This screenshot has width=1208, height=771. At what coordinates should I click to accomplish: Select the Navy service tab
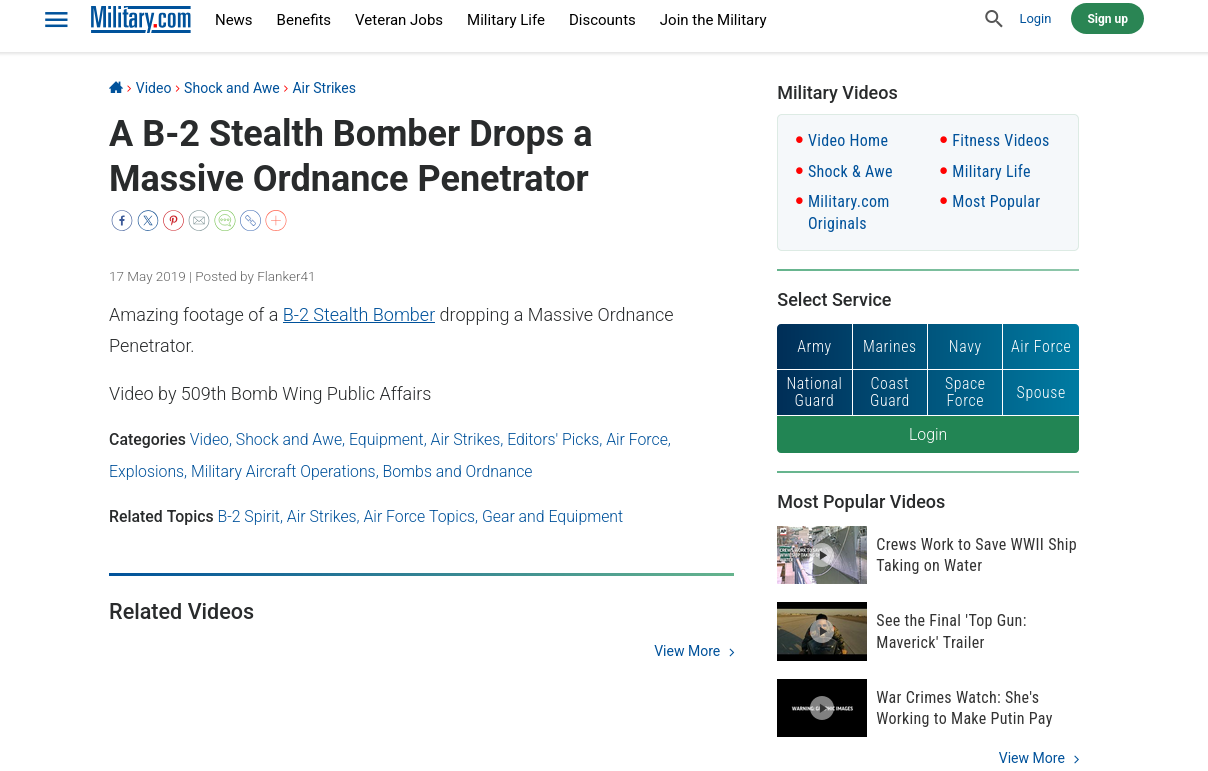[x=965, y=347]
